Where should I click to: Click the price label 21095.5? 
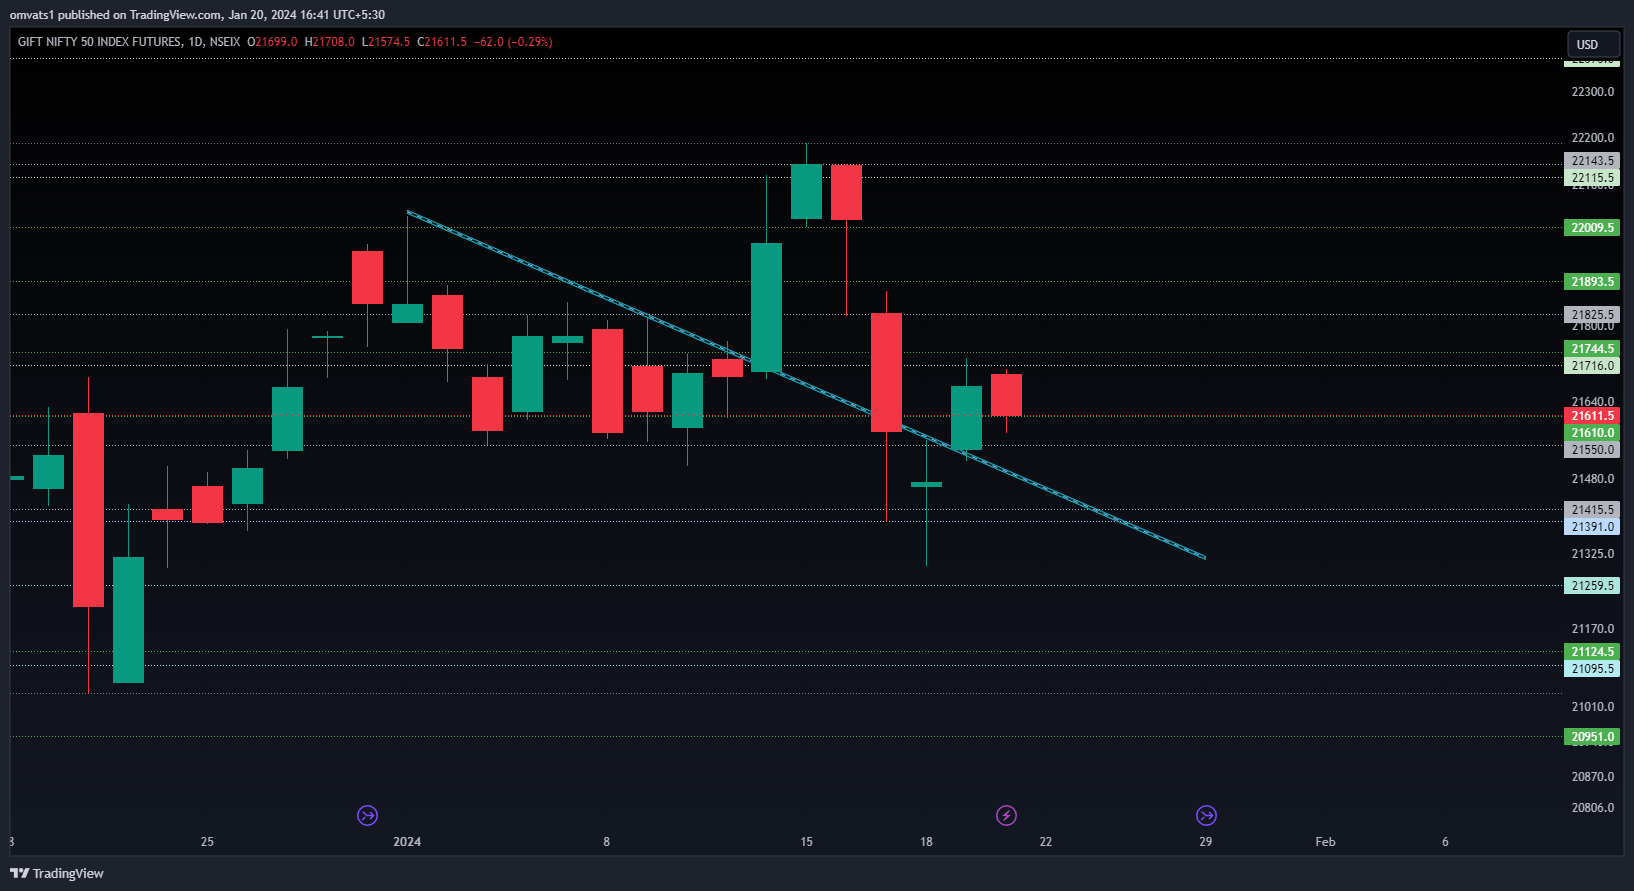(x=1591, y=669)
